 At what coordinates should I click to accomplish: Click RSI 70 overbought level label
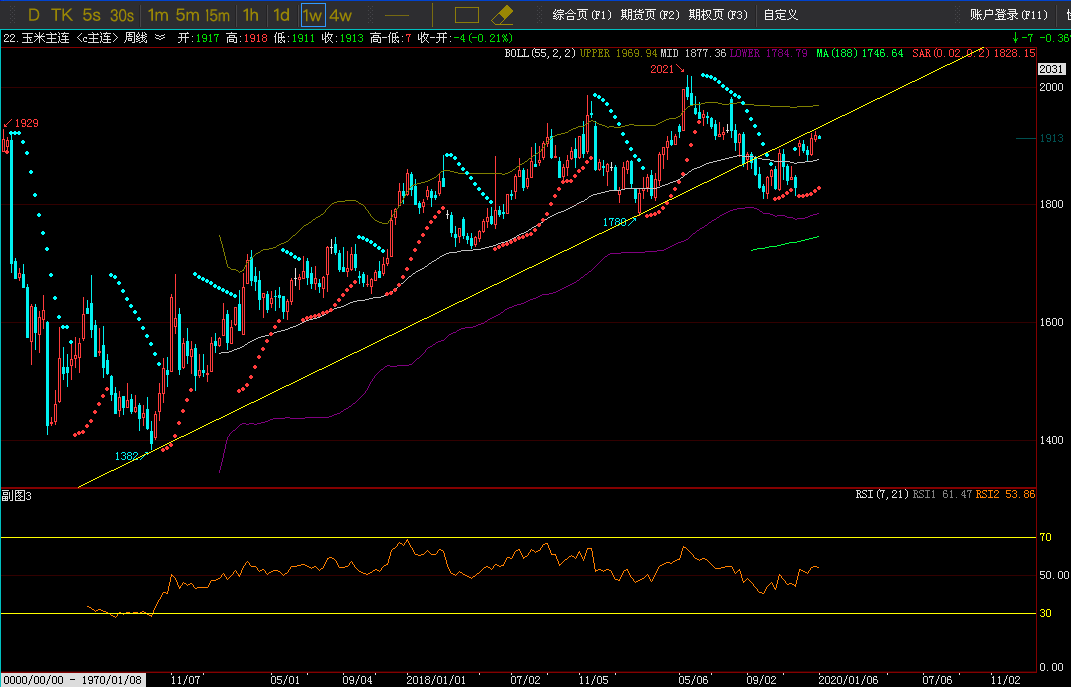[1045, 537]
